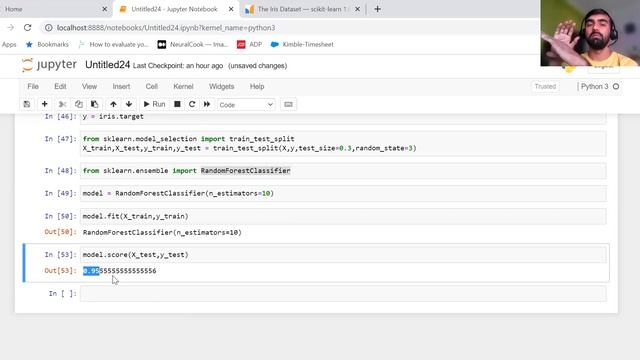The height and width of the screenshot is (360, 640).
Task: Open a new browser tab
Action: 377,9
